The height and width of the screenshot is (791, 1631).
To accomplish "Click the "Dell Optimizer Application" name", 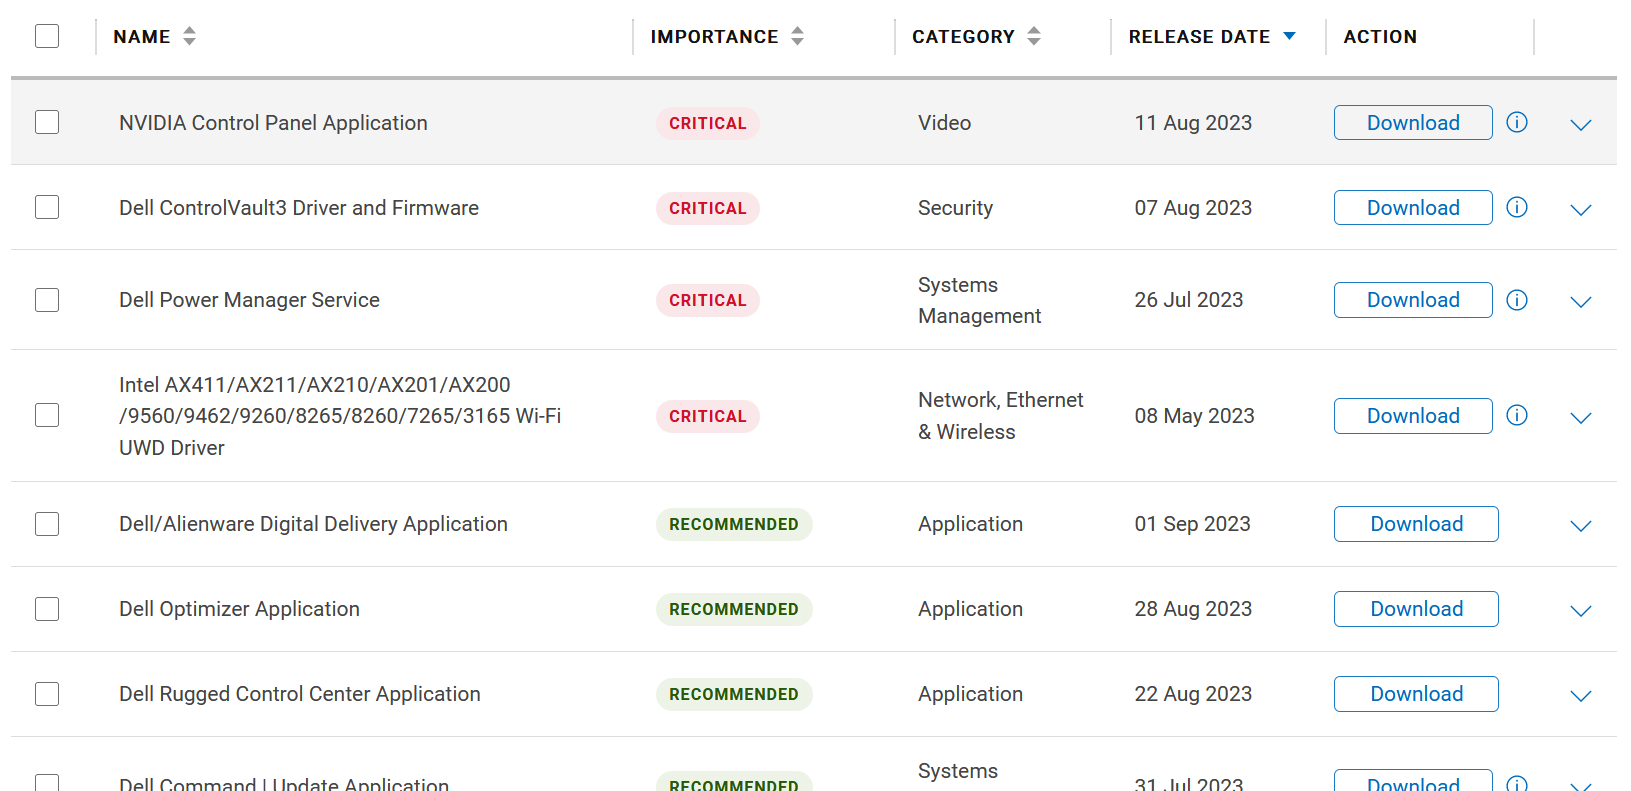I will coord(239,609).
